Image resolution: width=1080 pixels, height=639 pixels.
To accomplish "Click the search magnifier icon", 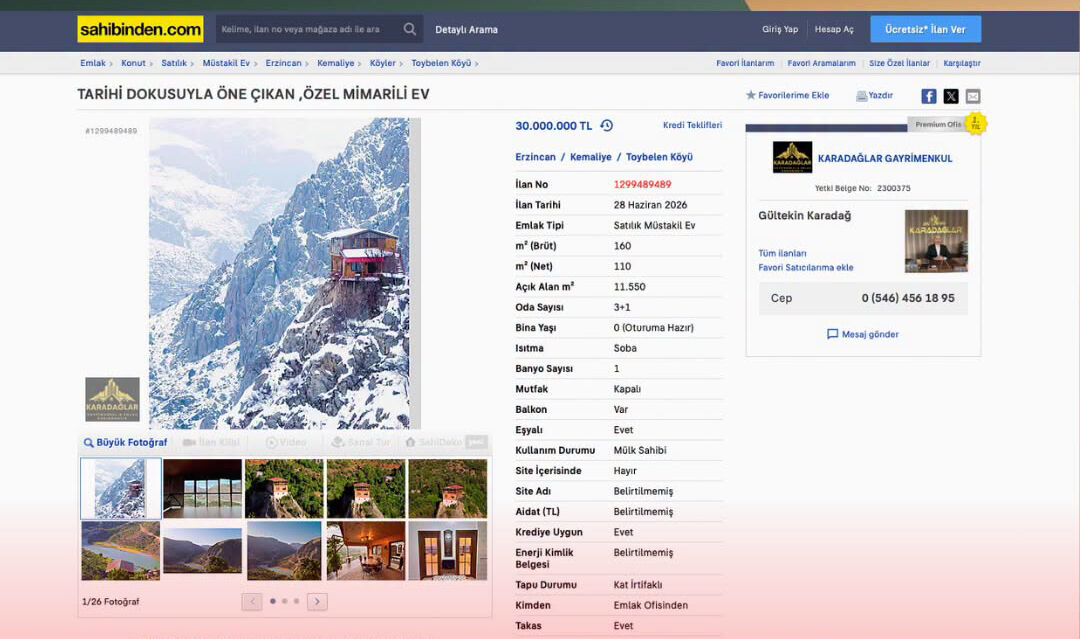I will click(410, 29).
